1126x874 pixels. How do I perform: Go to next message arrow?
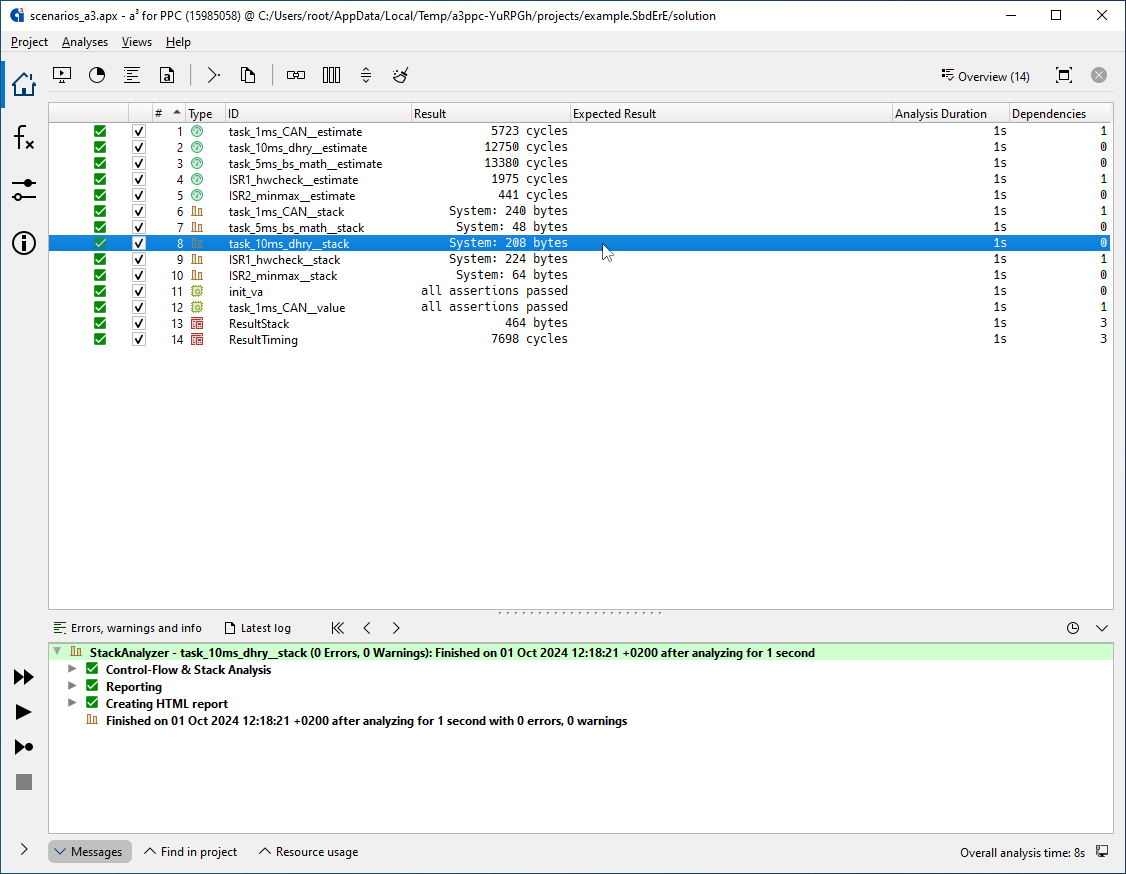(x=396, y=628)
